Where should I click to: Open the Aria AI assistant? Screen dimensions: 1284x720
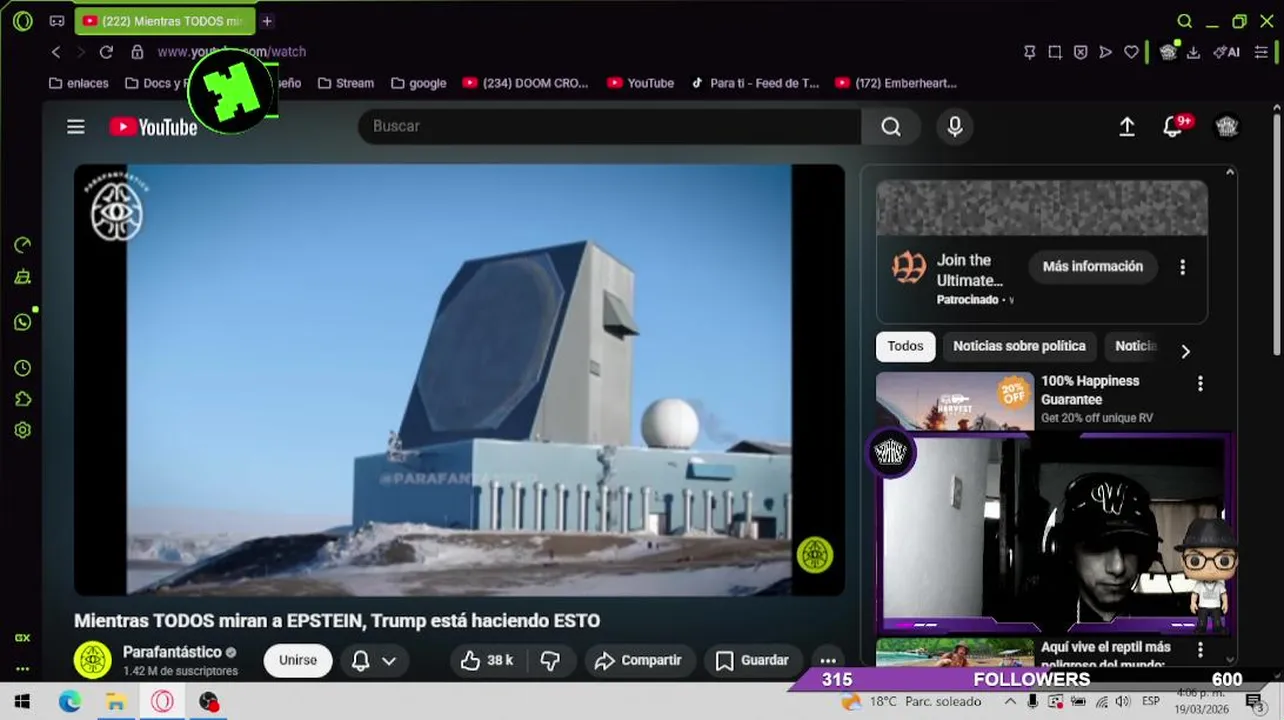coord(1226,52)
